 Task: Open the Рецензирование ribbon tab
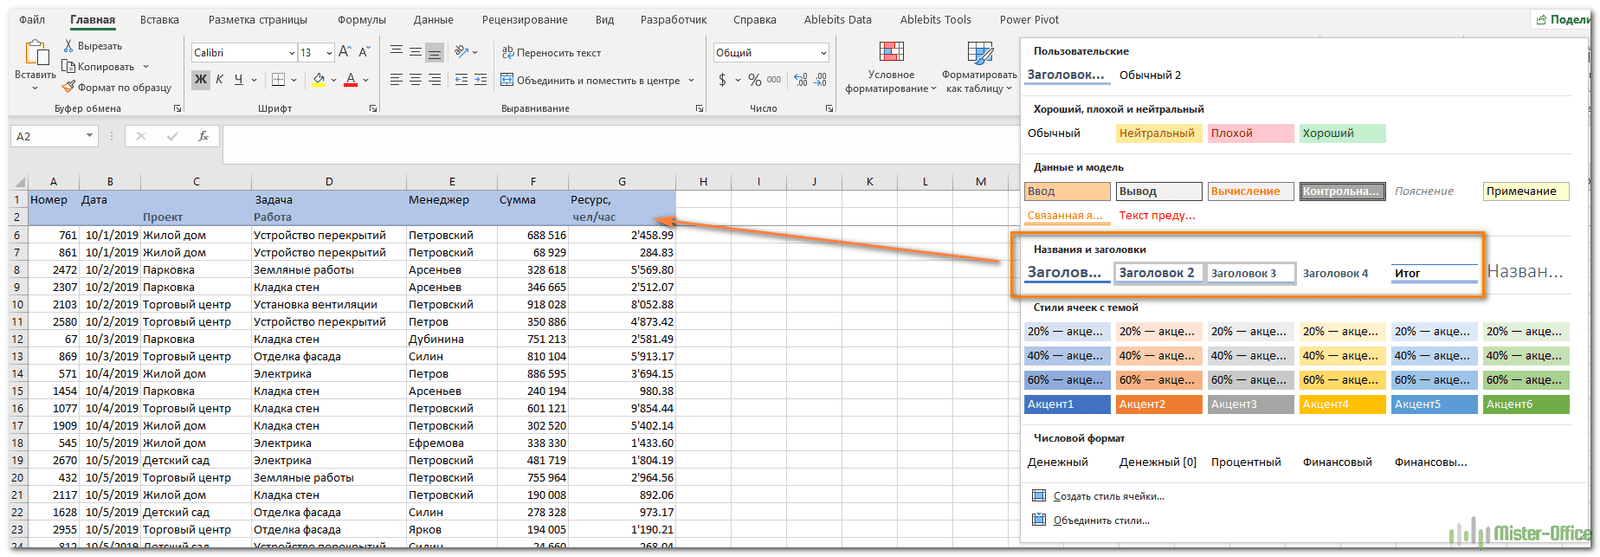524,20
